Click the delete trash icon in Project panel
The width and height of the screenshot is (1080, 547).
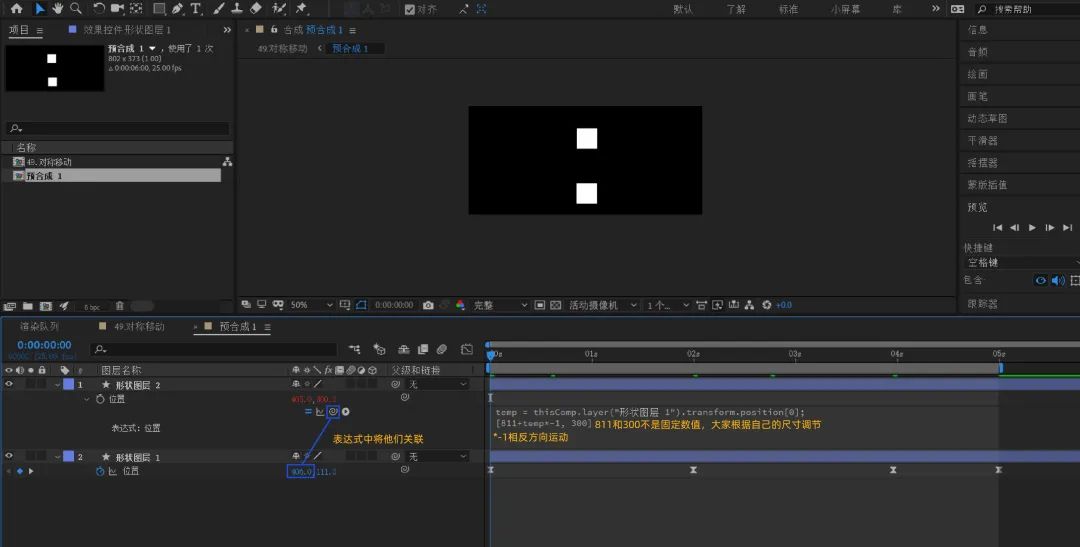click(x=119, y=306)
